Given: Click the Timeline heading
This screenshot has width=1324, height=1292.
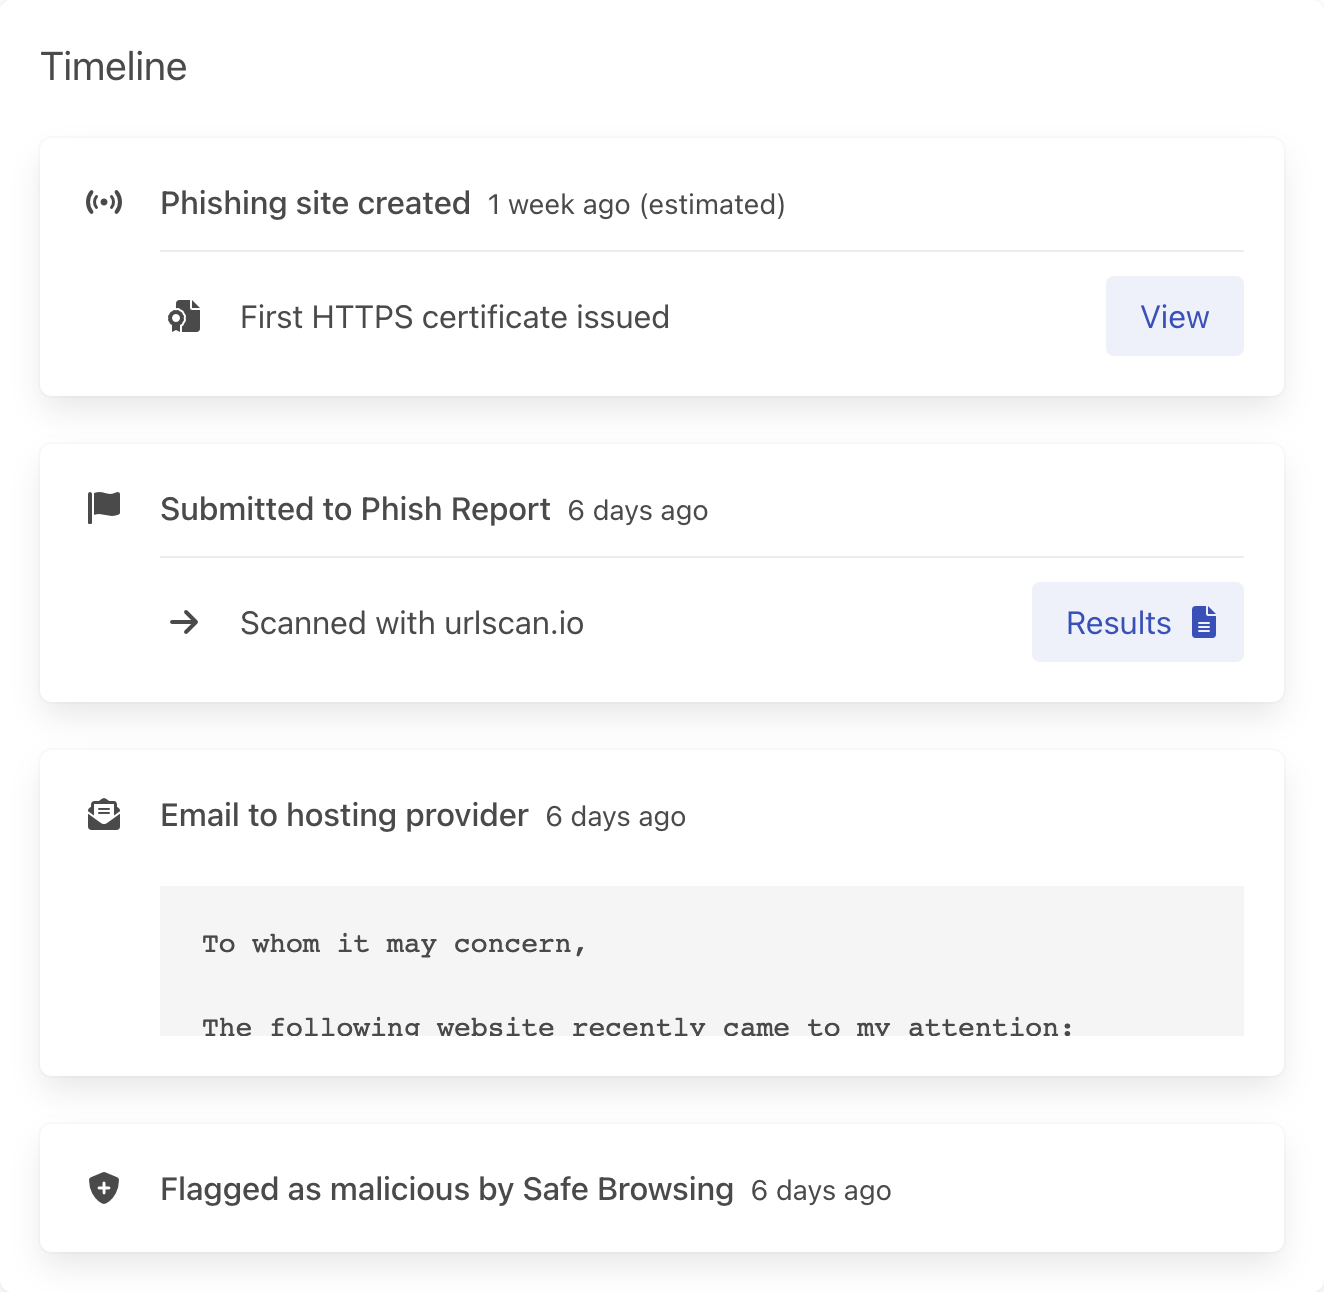Looking at the screenshot, I should point(114,67).
